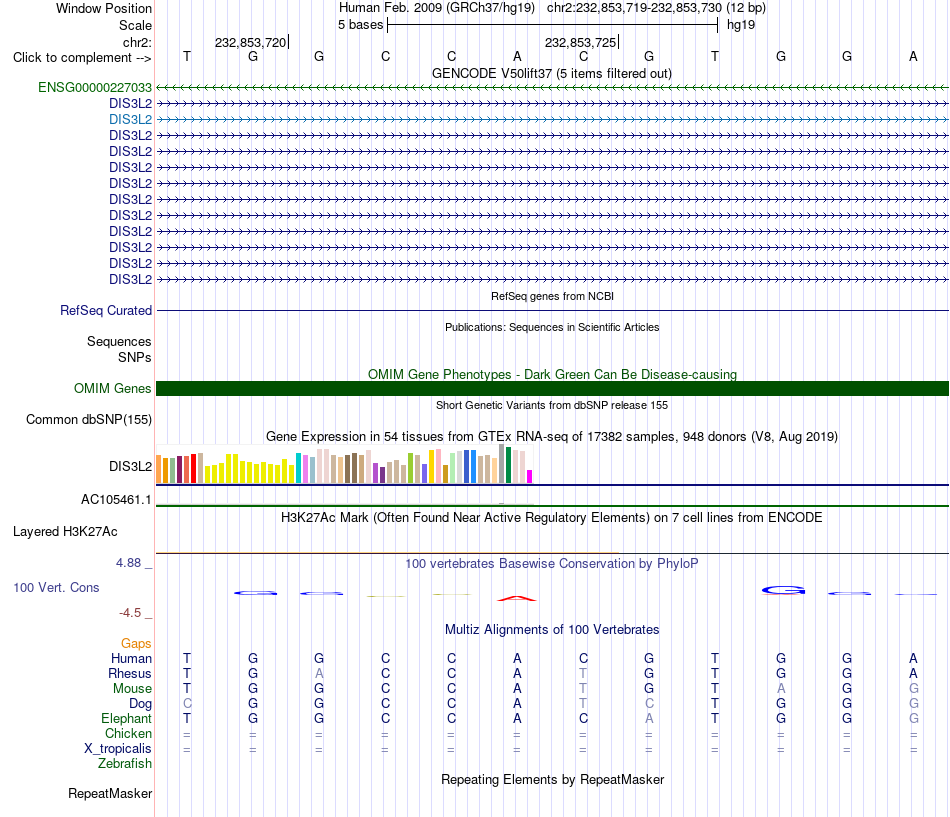This screenshot has height=817, width=950.
Task: Click the H3K27Ac Mark track title
Action: (552, 518)
